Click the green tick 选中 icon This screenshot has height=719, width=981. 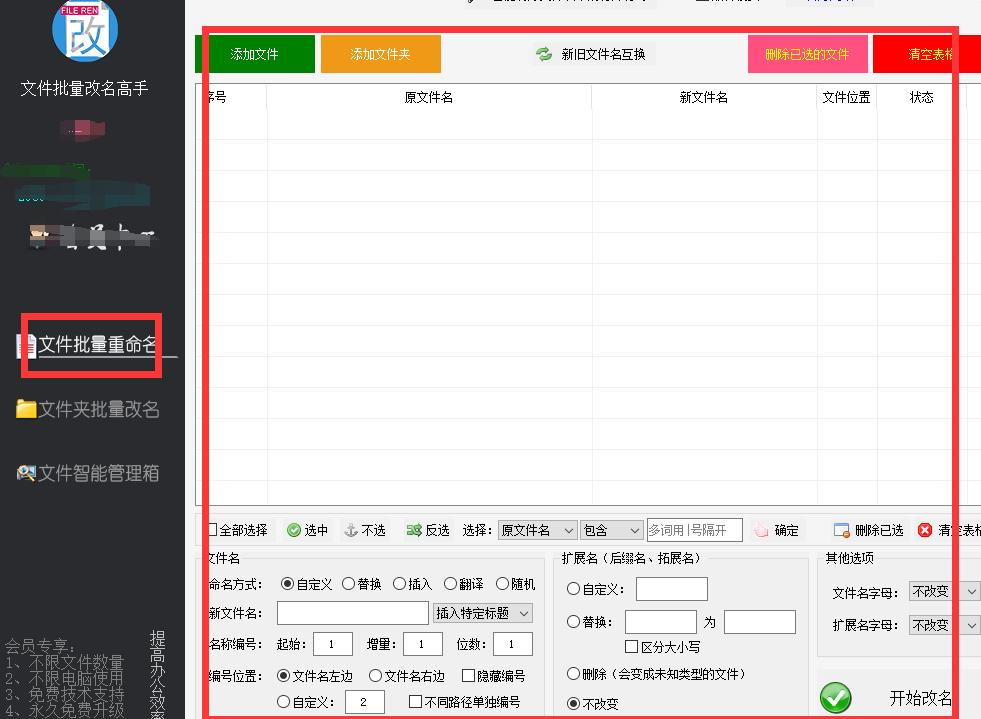pos(294,531)
